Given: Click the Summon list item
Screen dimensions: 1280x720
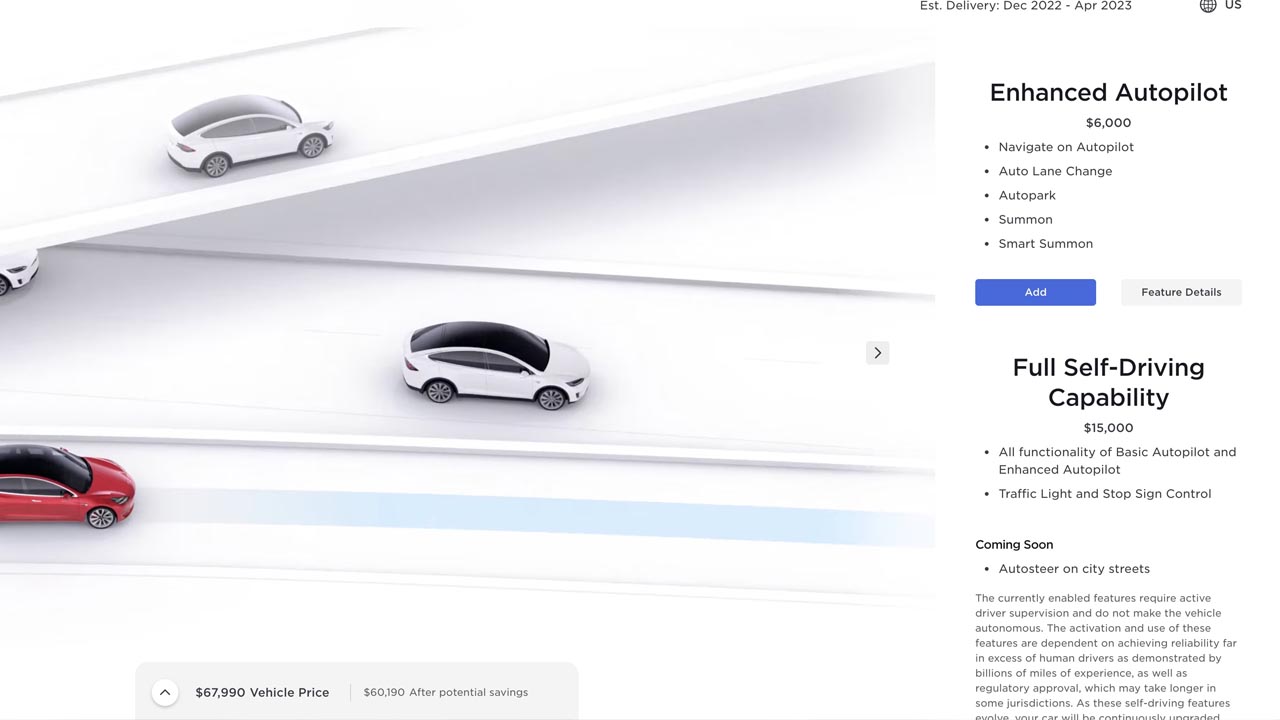Looking at the screenshot, I should pos(1025,219).
